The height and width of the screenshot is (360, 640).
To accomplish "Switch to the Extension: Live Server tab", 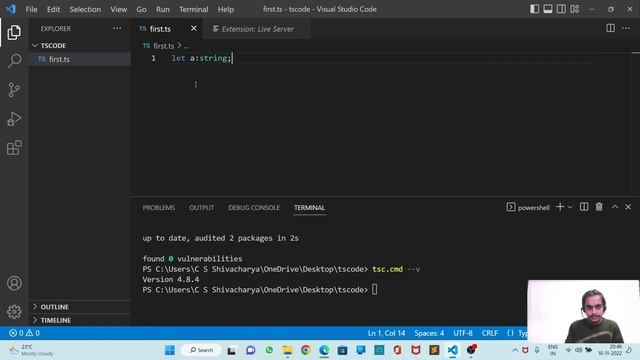I will [x=257, y=29].
